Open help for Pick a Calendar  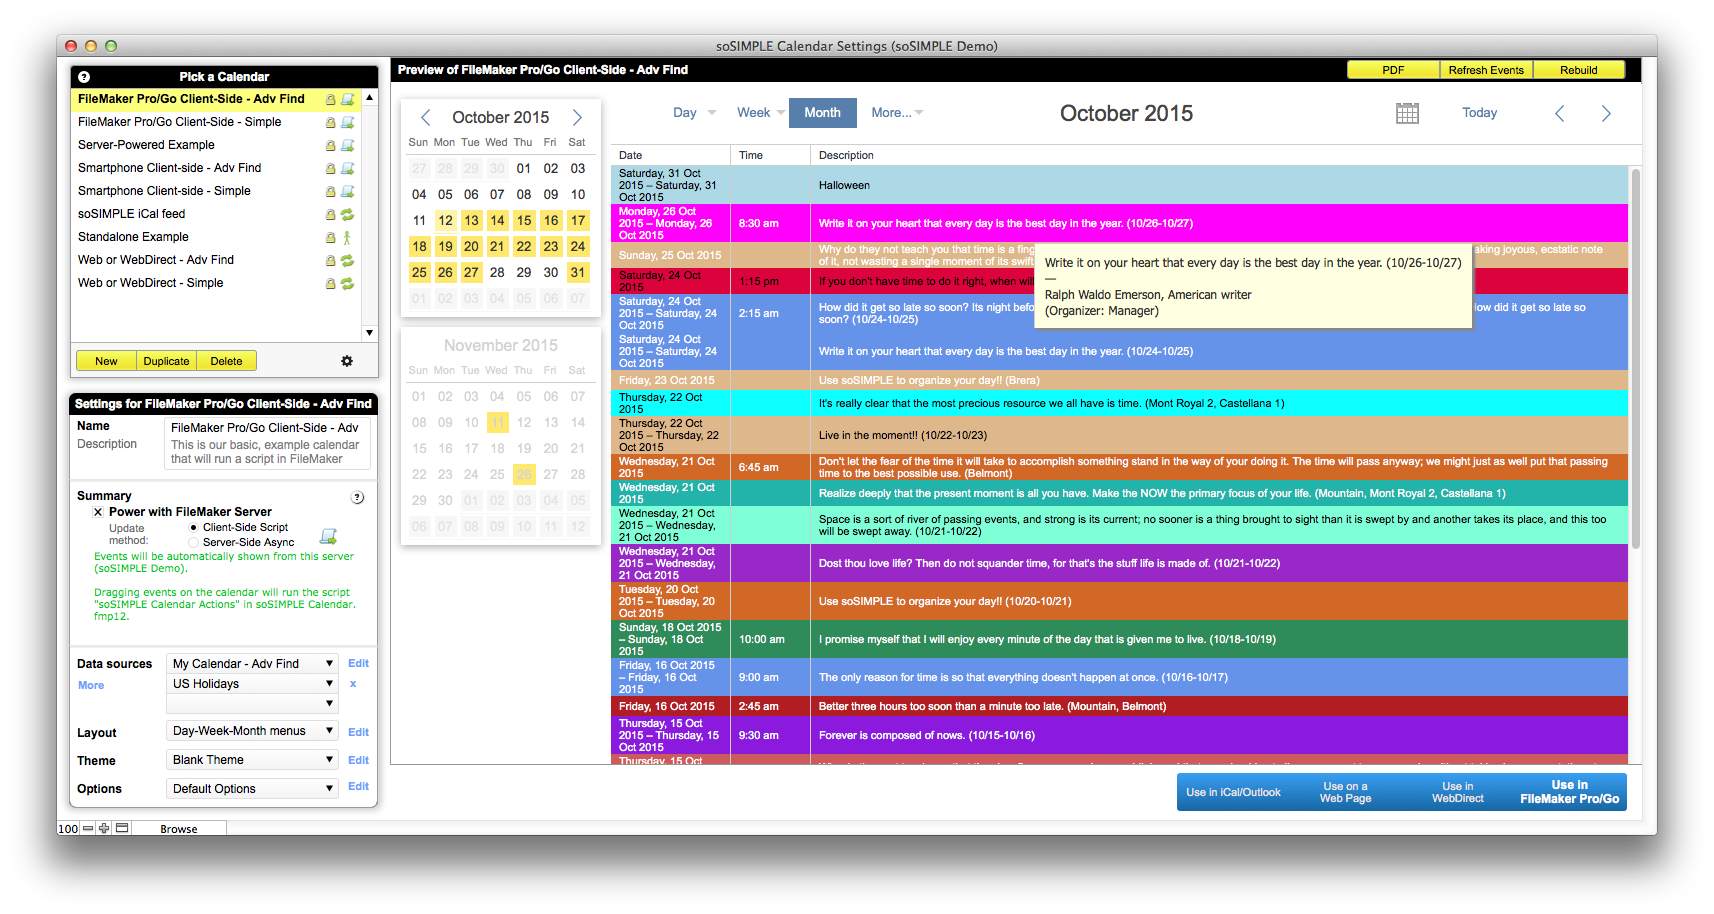click(84, 77)
